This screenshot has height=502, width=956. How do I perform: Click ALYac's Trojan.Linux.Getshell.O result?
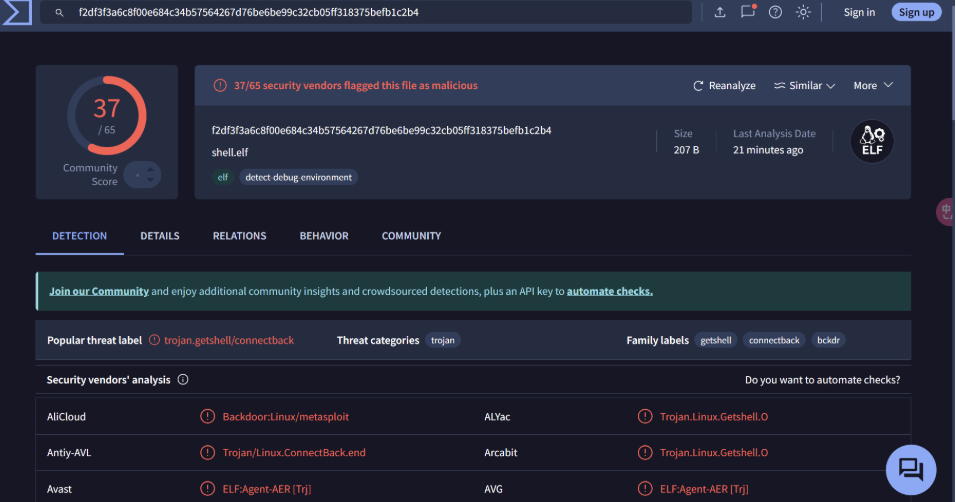714,417
